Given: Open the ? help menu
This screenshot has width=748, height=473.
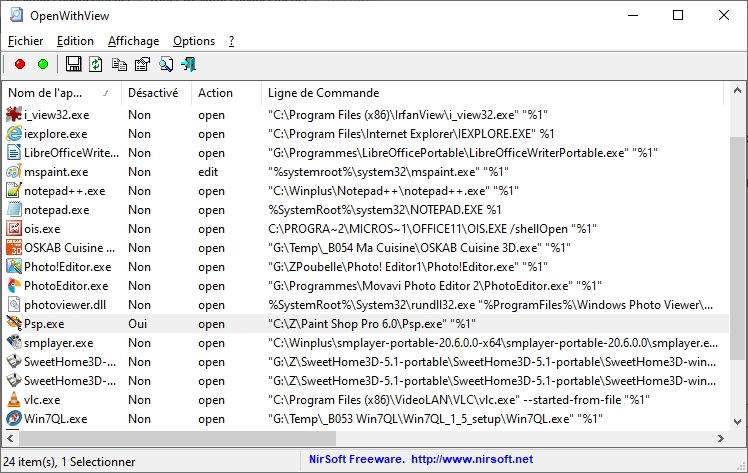Looking at the screenshot, I should coord(231,41).
